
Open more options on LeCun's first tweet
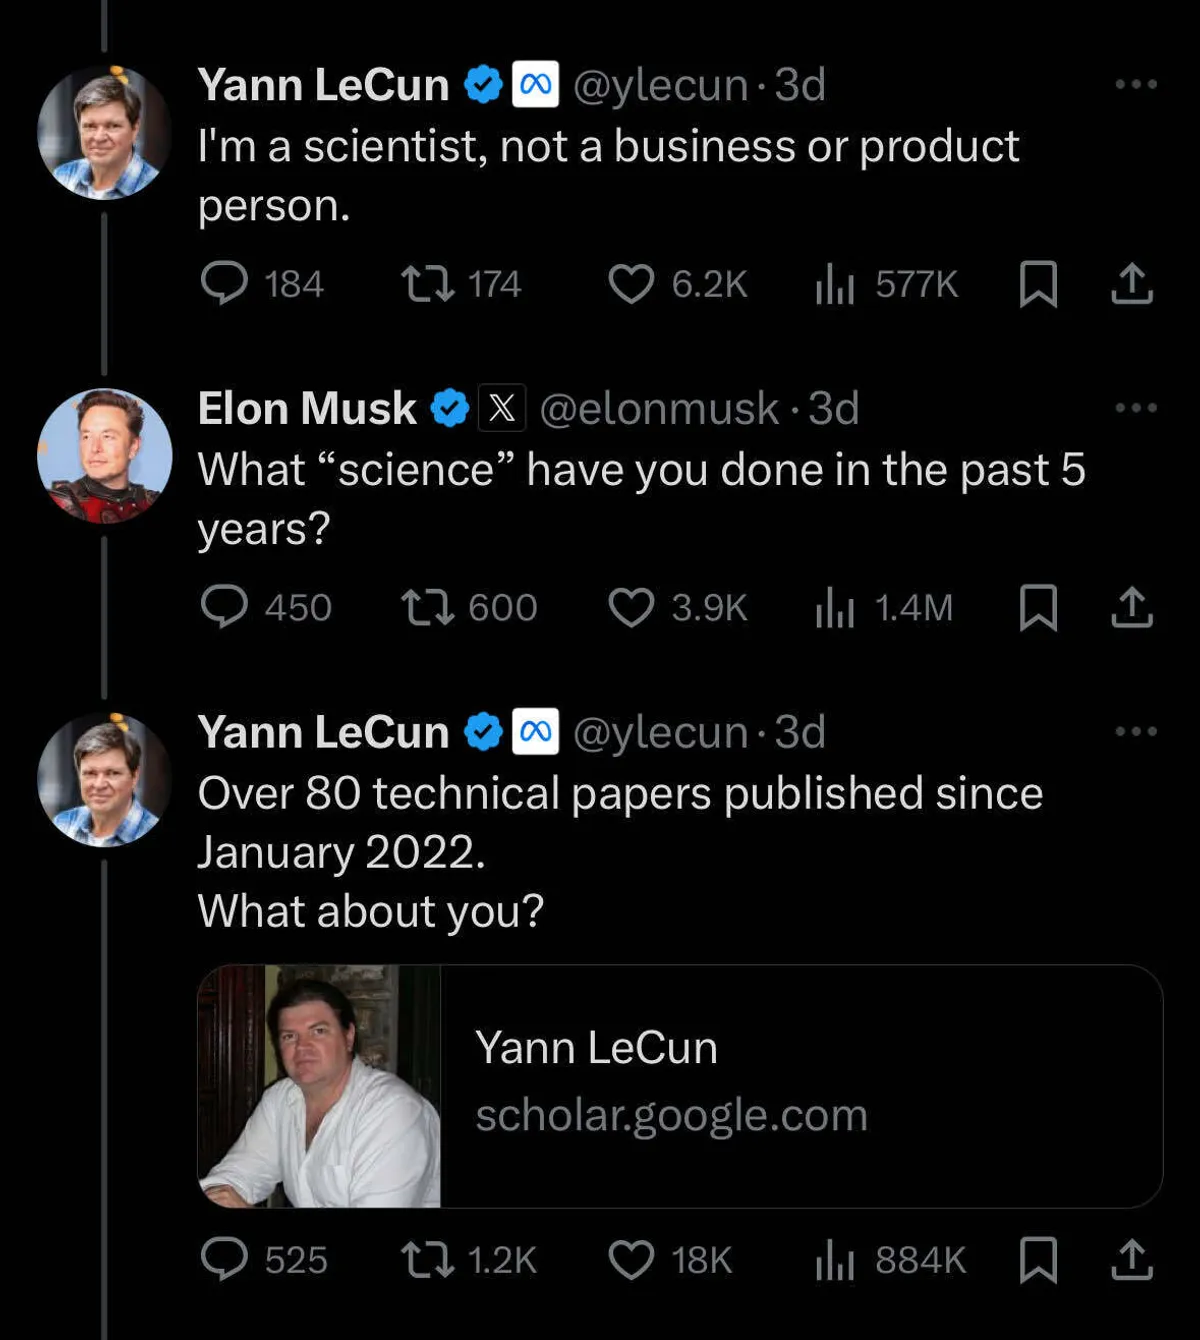(x=1136, y=84)
